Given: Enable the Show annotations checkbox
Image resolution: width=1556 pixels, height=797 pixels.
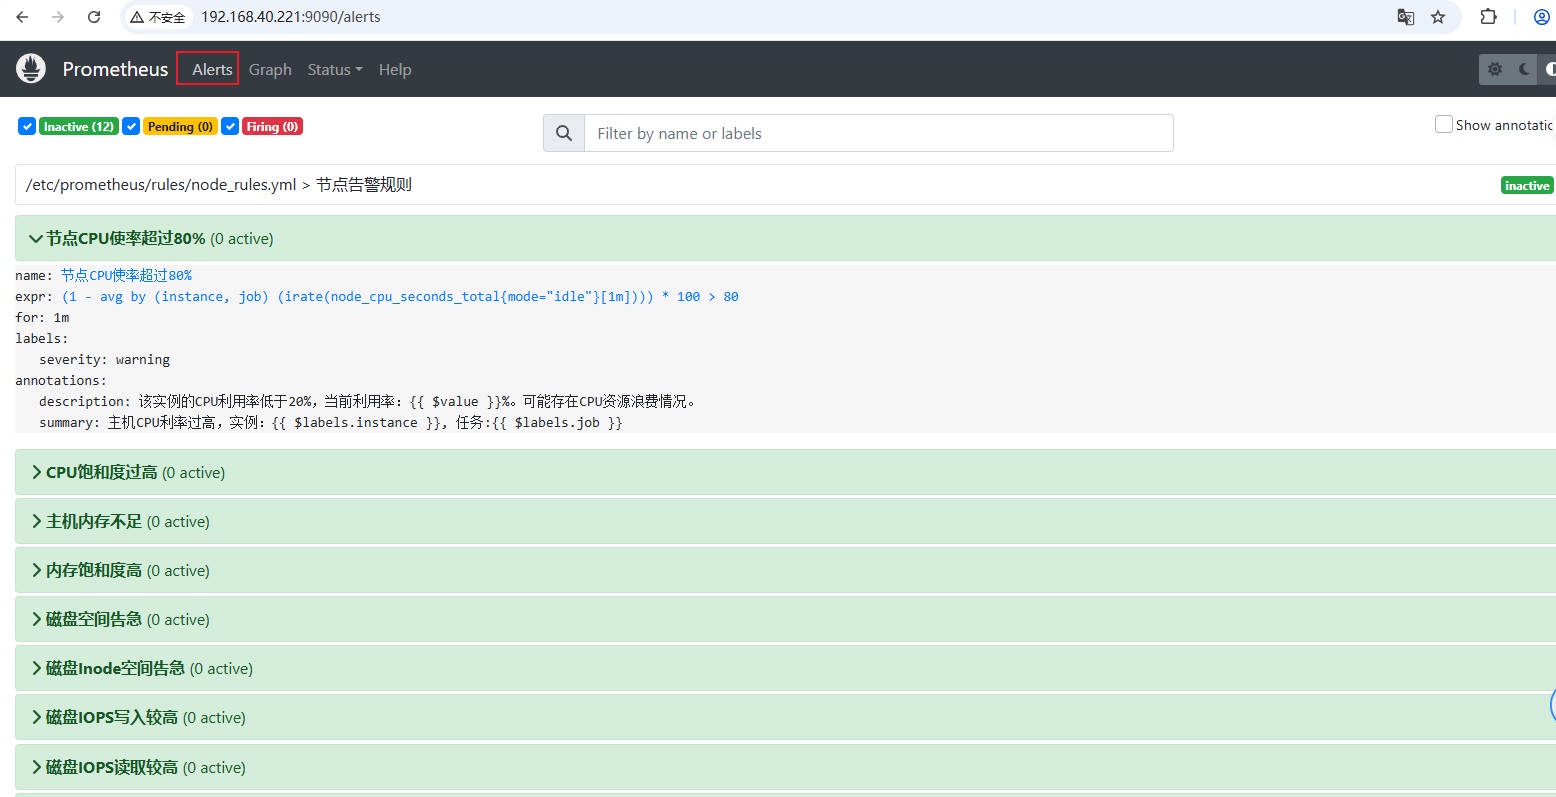Looking at the screenshot, I should tap(1443, 124).
